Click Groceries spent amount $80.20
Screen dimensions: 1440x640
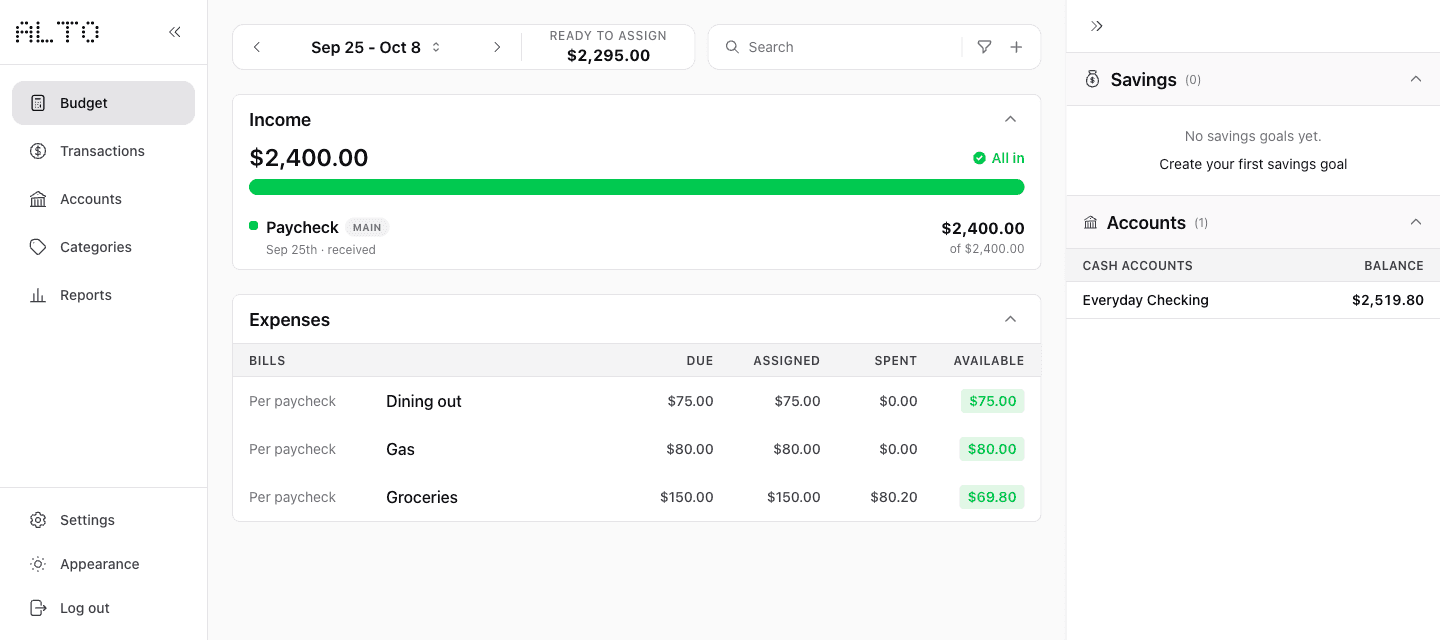(x=893, y=497)
